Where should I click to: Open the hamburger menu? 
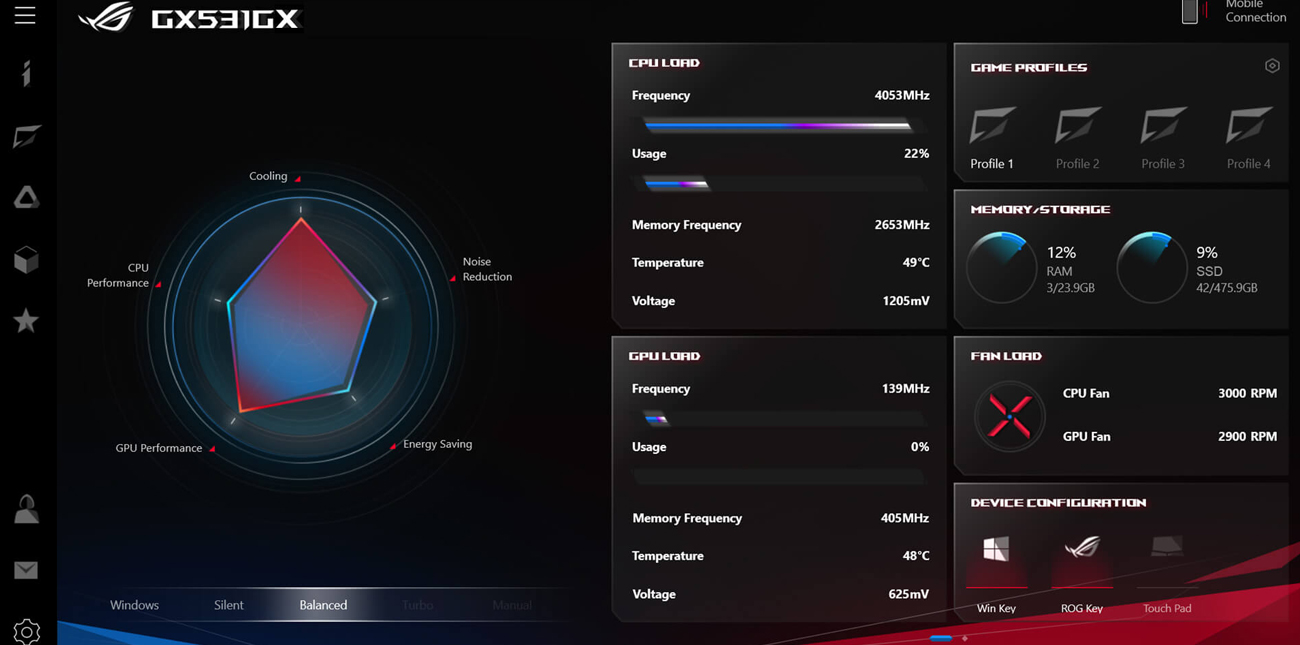[25, 14]
